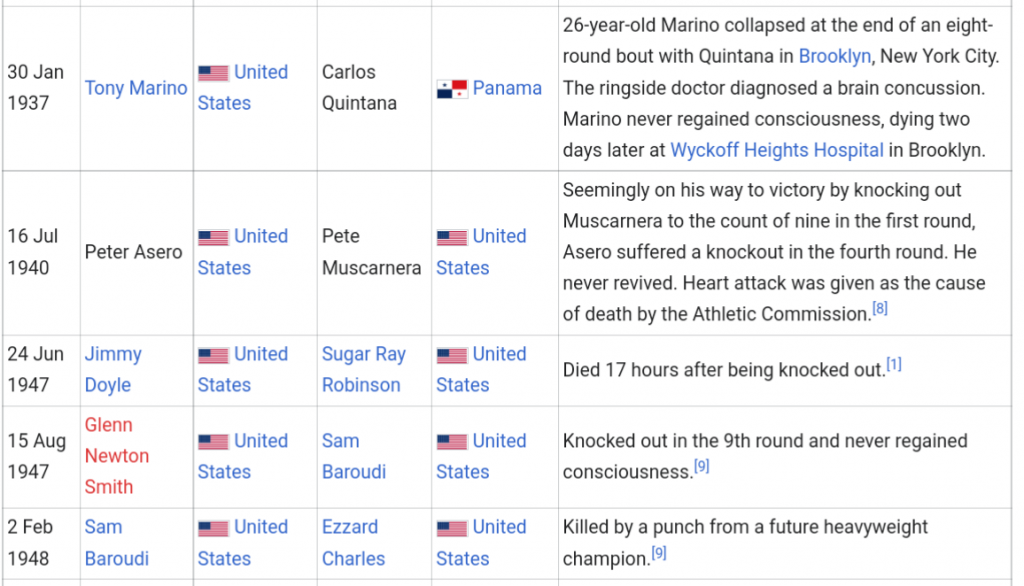Click US flag beside Ezzard Charles
The width and height of the screenshot is (1024, 586).
pos(452,528)
